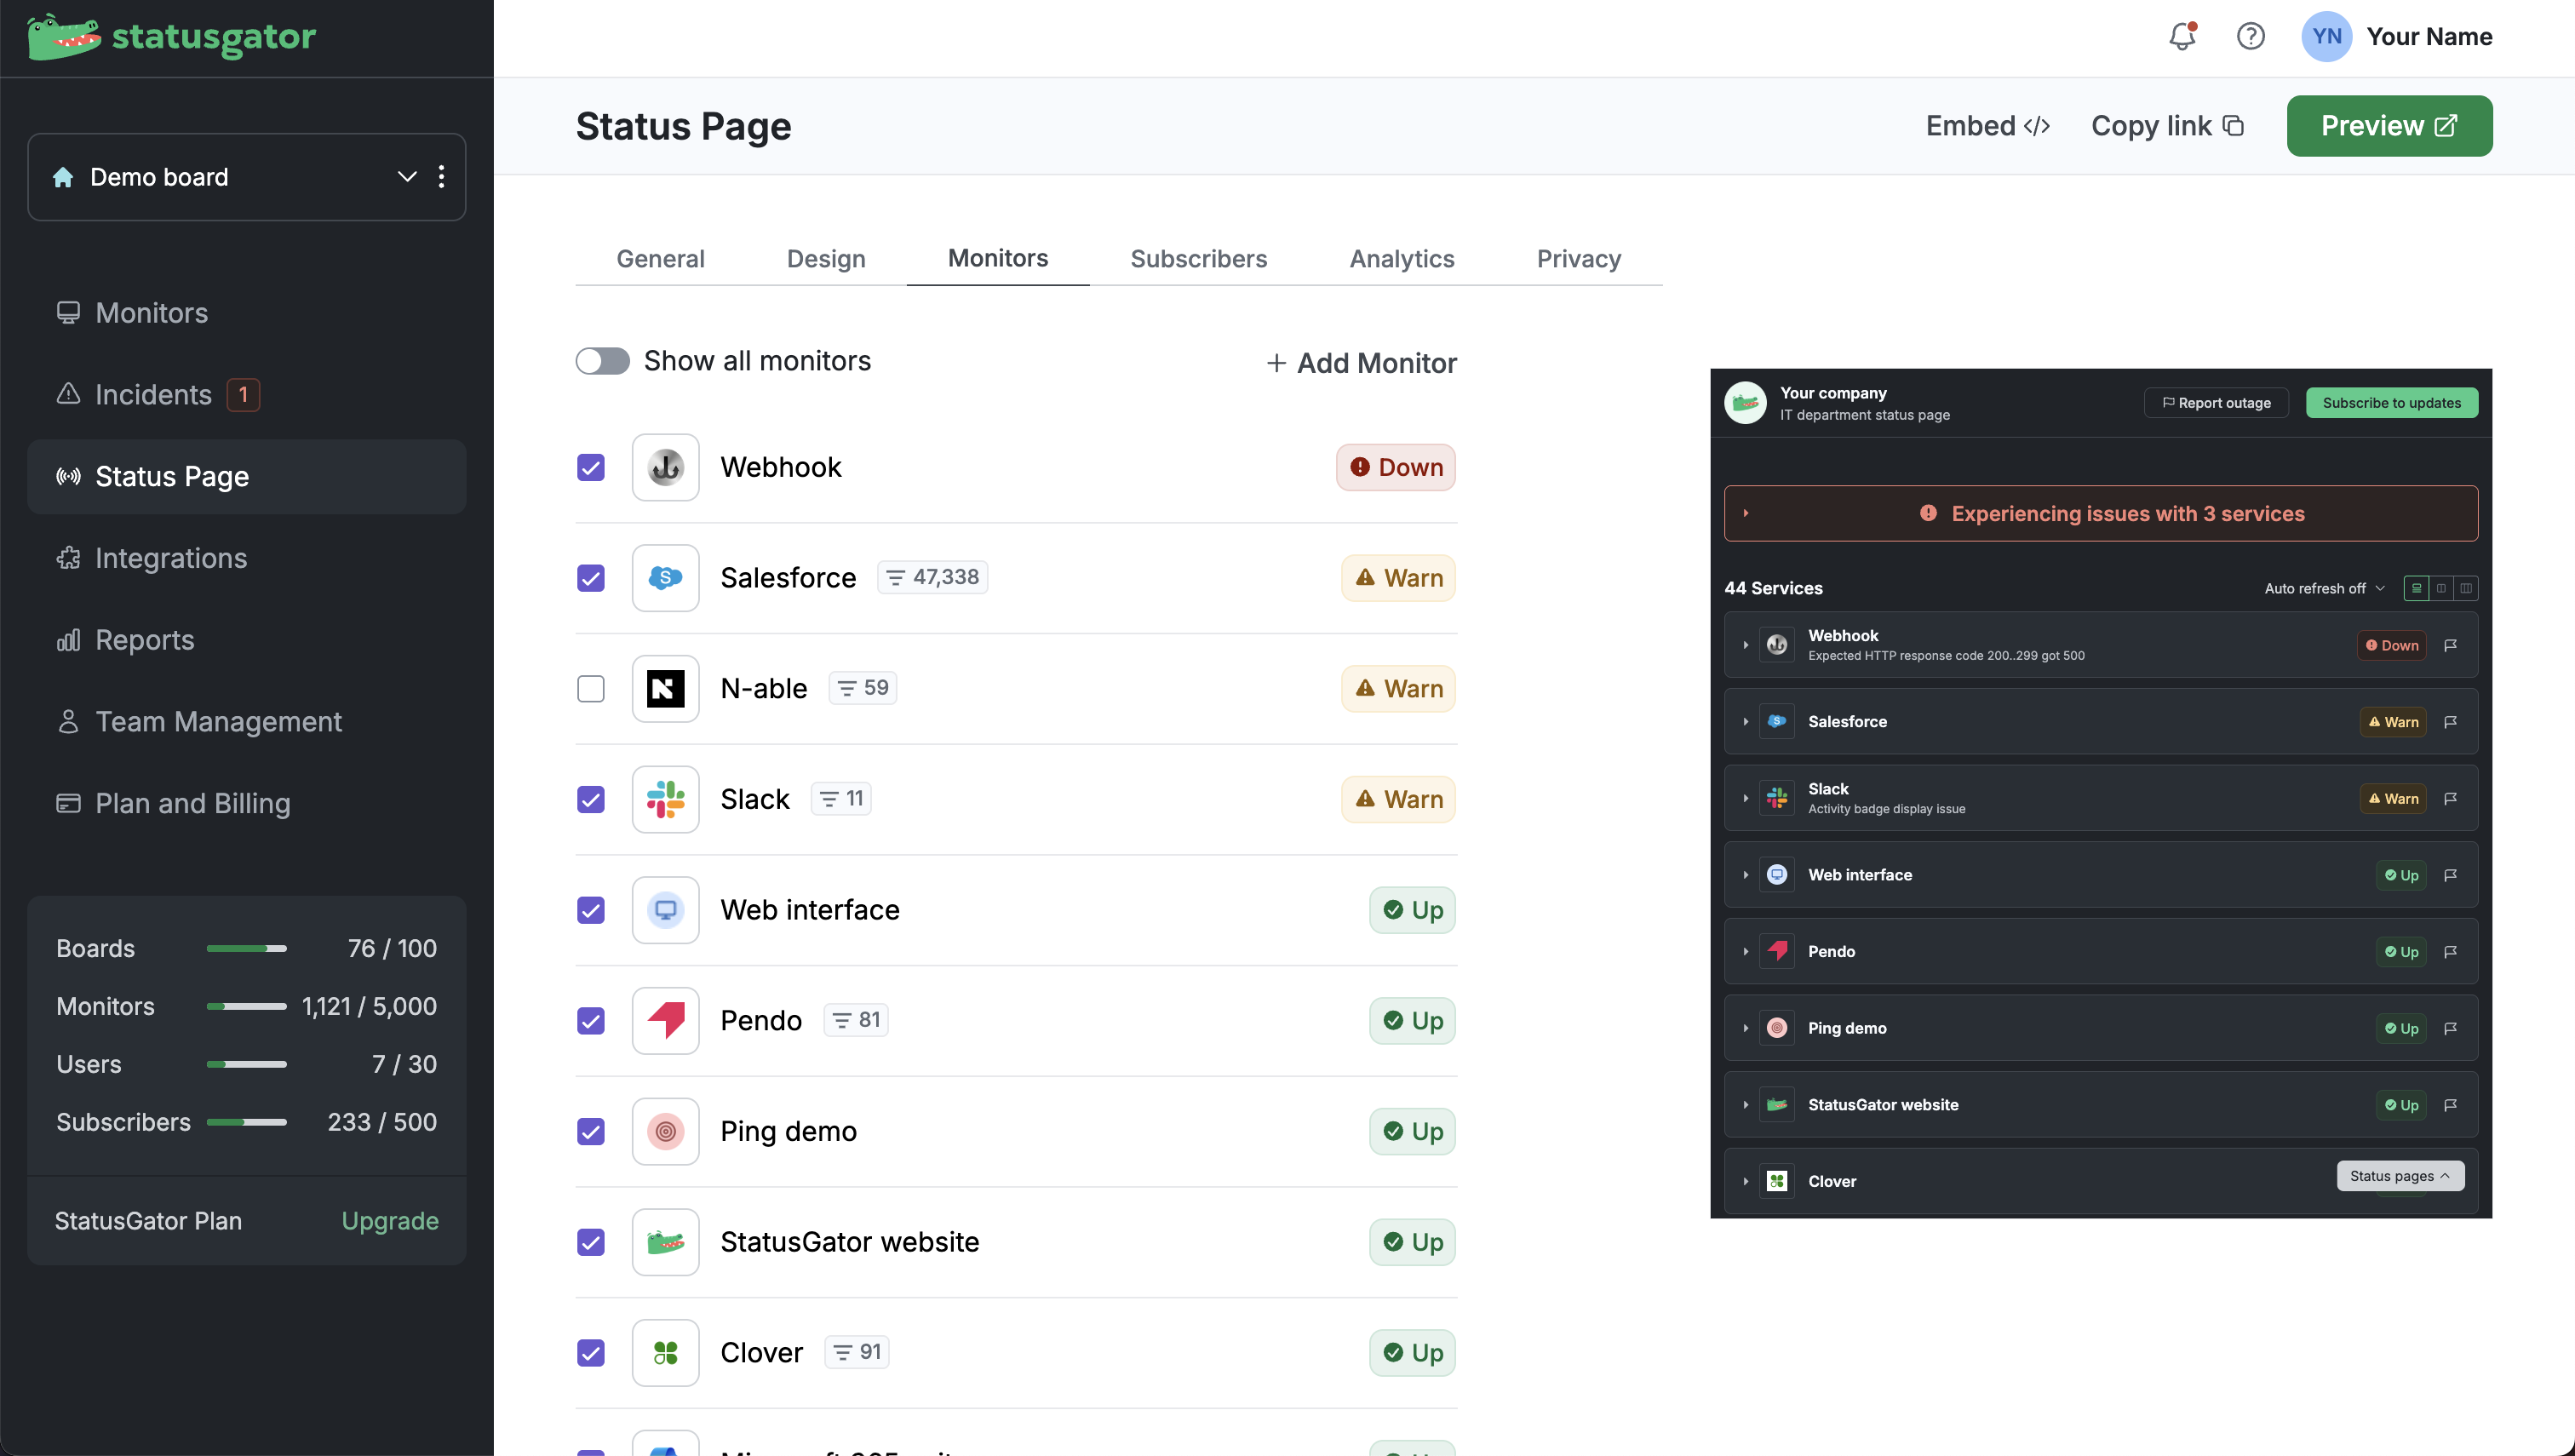Open the Auto refresh off dropdown
The image size is (2575, 1456).
point(2324,588)
